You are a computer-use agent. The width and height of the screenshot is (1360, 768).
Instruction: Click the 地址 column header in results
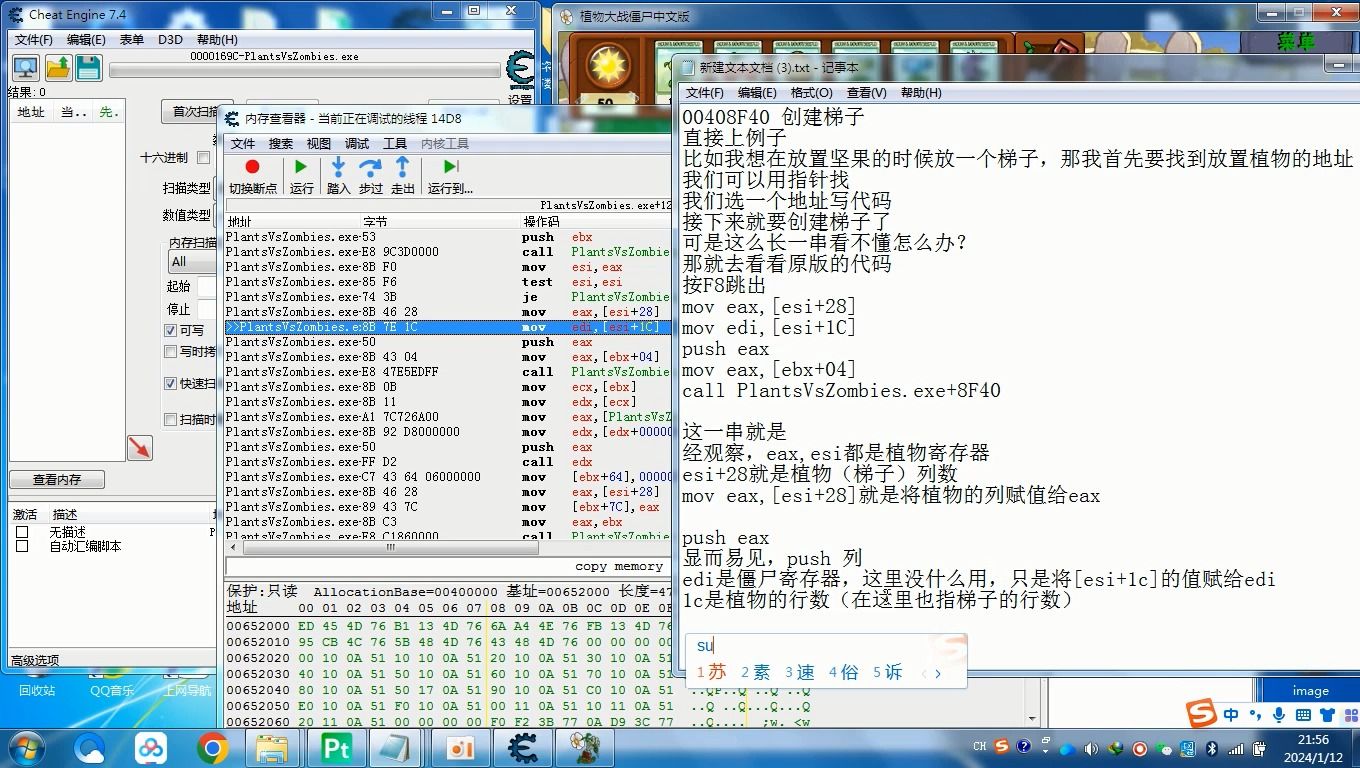31,112
